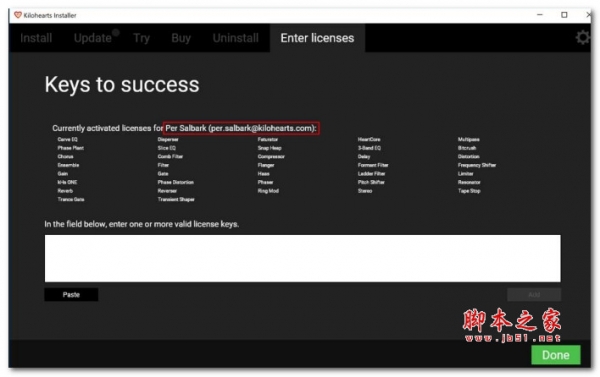Focus the license keys text field
This screenshot has width=600, height=377.
(x=303, y=258)
